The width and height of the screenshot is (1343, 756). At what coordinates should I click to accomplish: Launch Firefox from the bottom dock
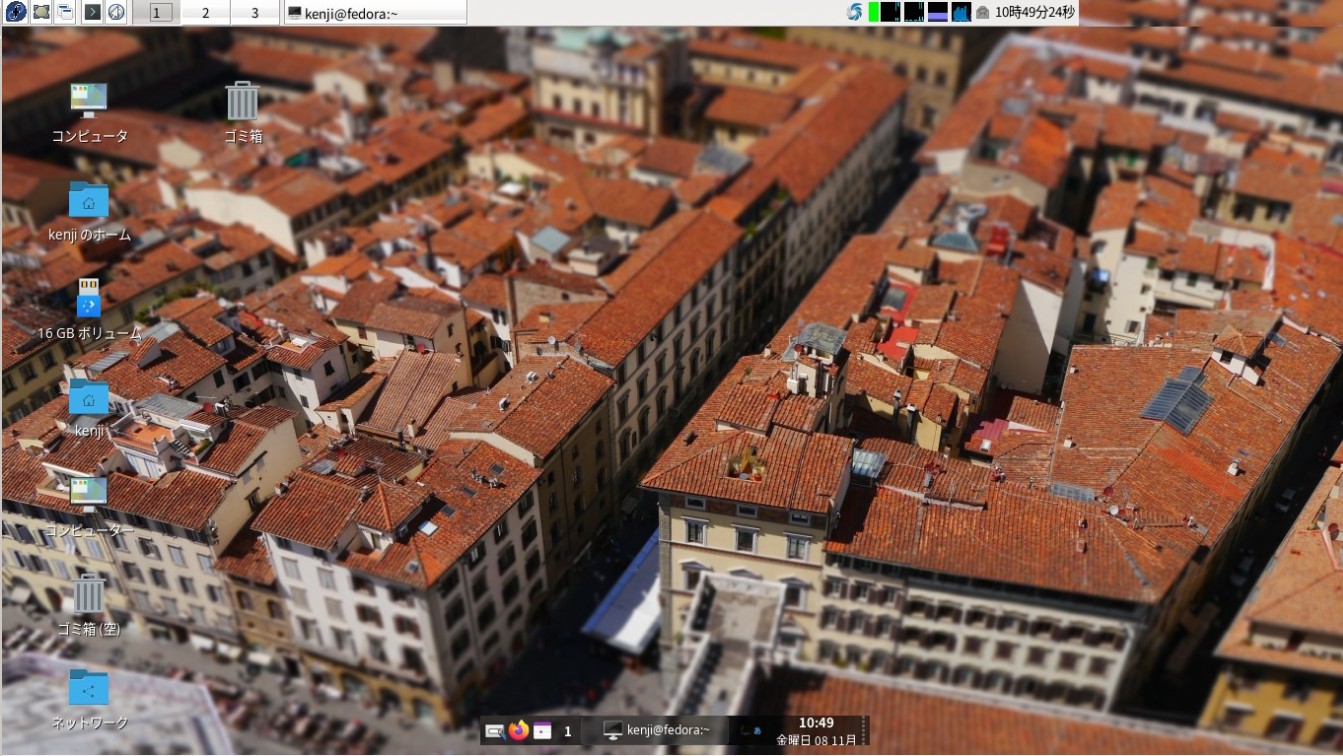click(518, 731)
